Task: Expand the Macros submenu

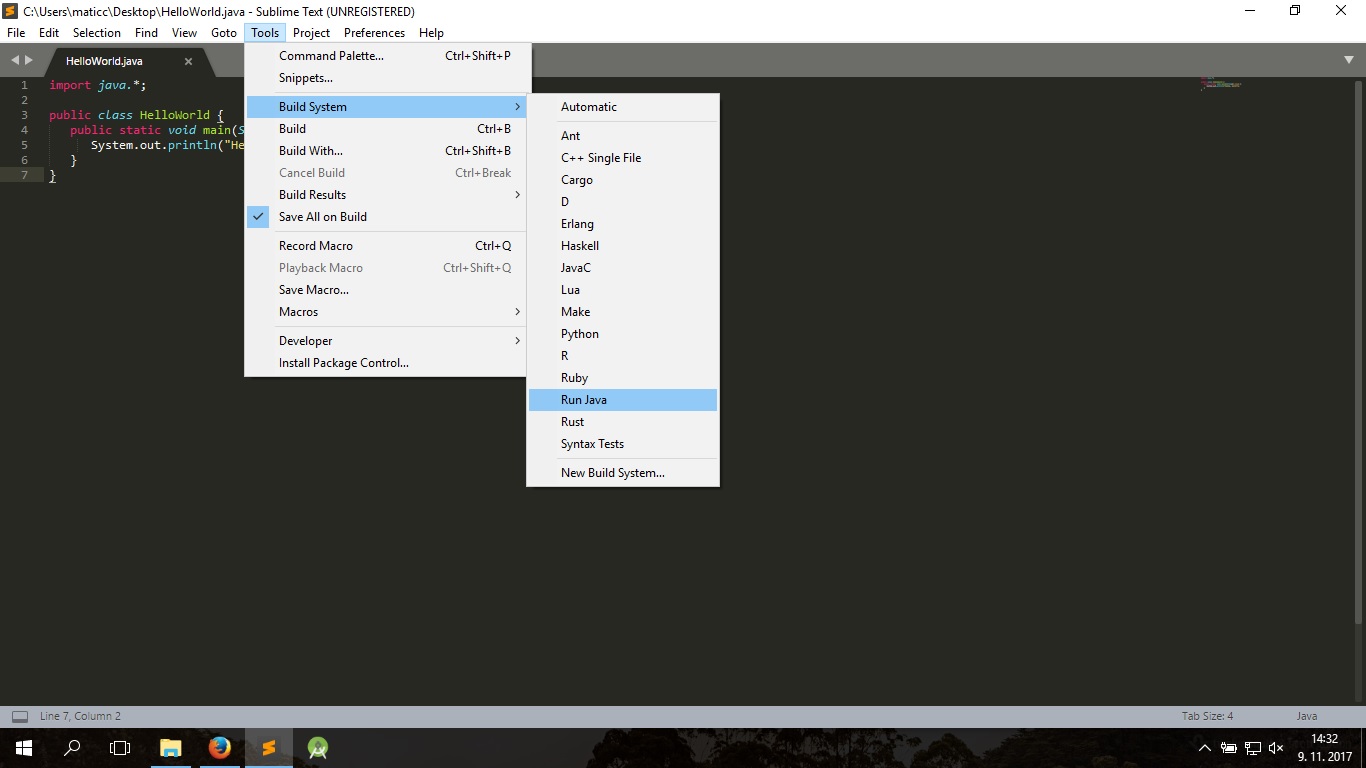Action: [x=385, y=312]
